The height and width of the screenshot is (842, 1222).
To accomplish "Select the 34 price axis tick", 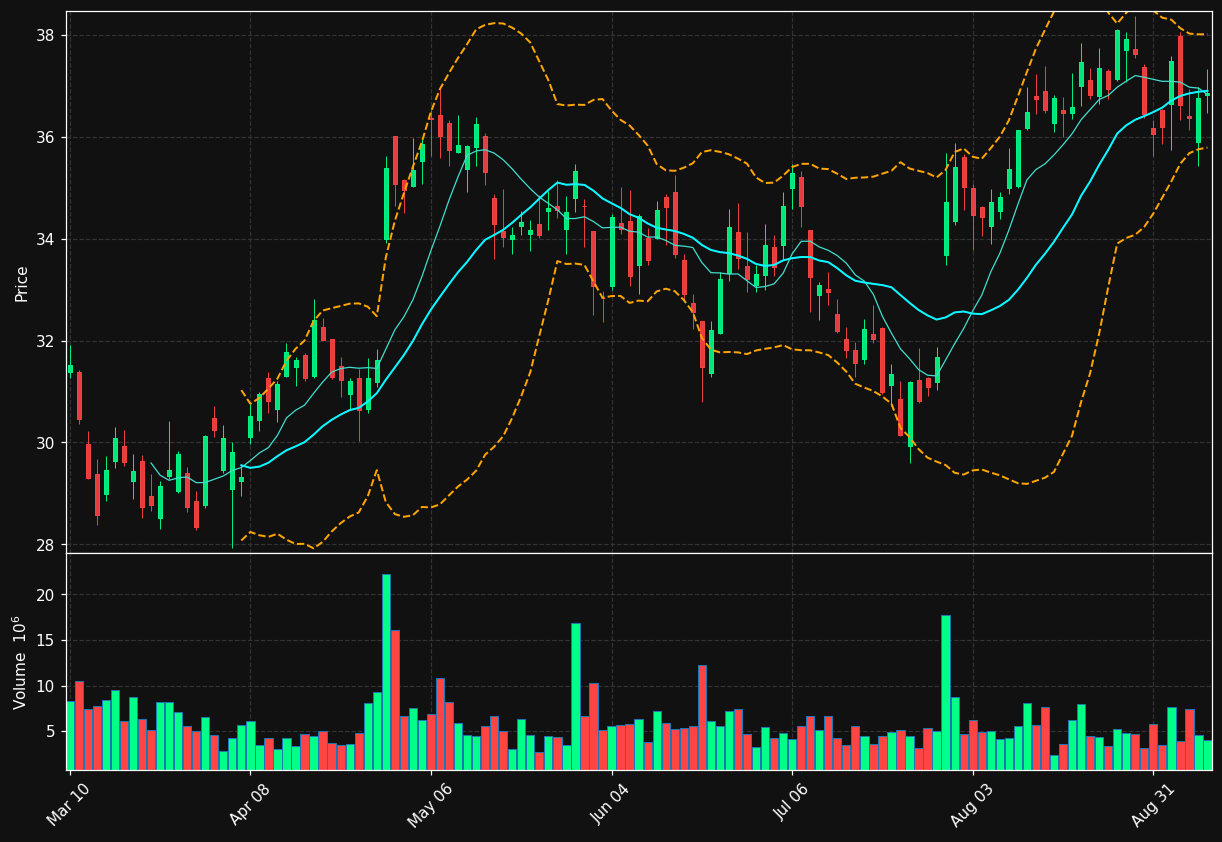I will tap(47, 240).
